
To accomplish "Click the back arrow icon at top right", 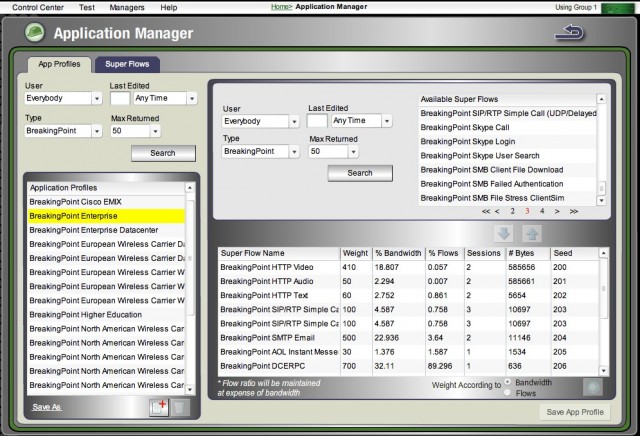I will pos(569,32).
